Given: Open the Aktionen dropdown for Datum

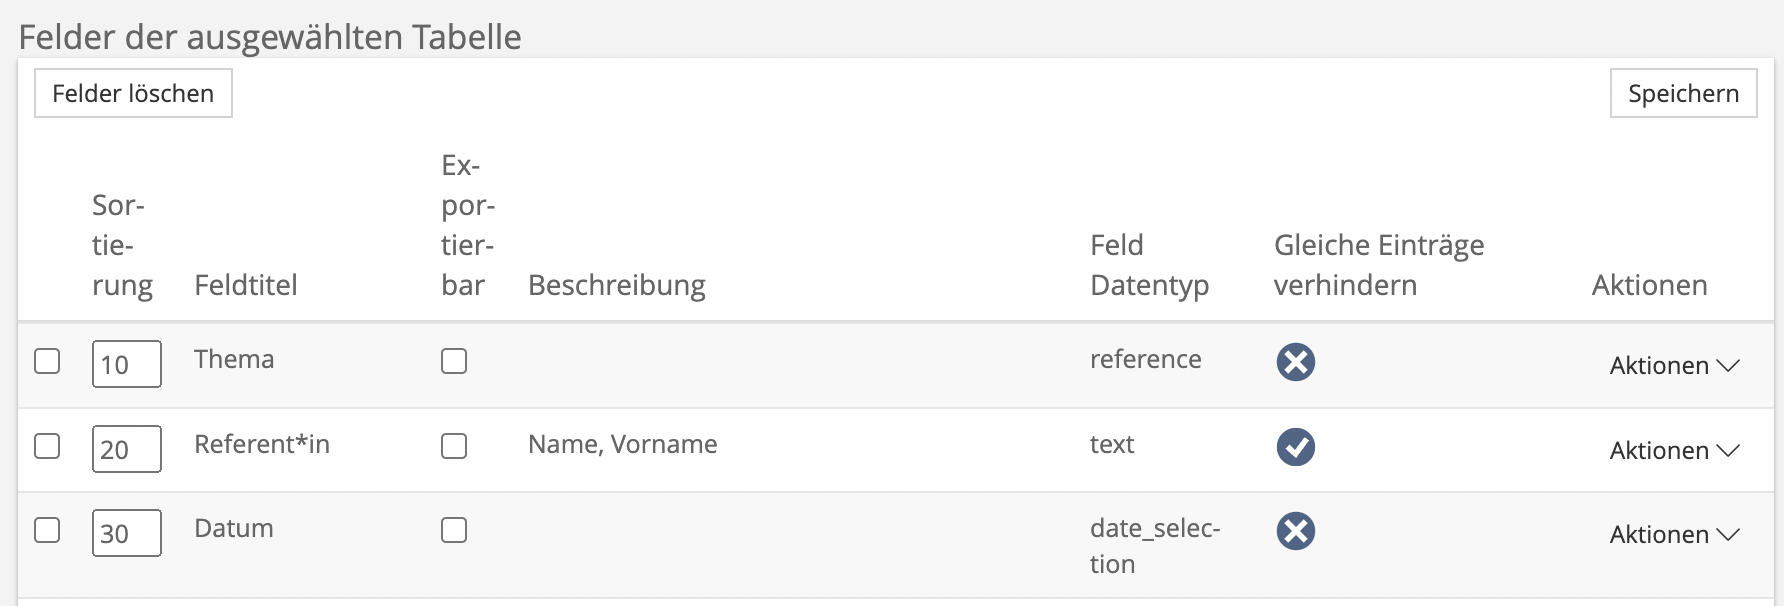Looking at the screenshot, I should (x=1674, y=535).
